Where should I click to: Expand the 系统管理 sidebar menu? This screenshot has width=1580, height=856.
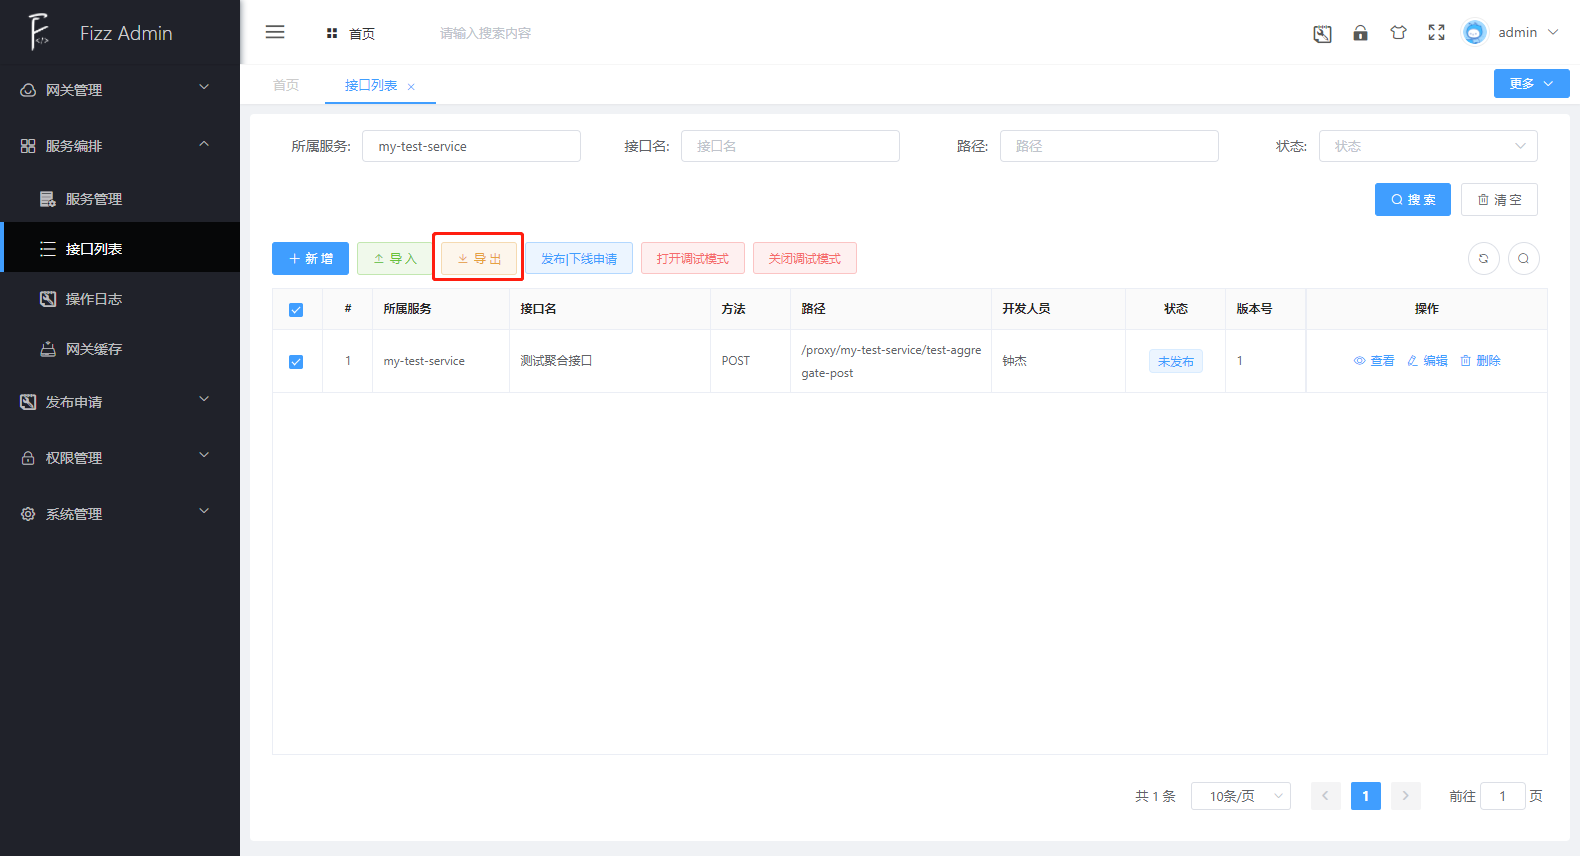point(120,514)
